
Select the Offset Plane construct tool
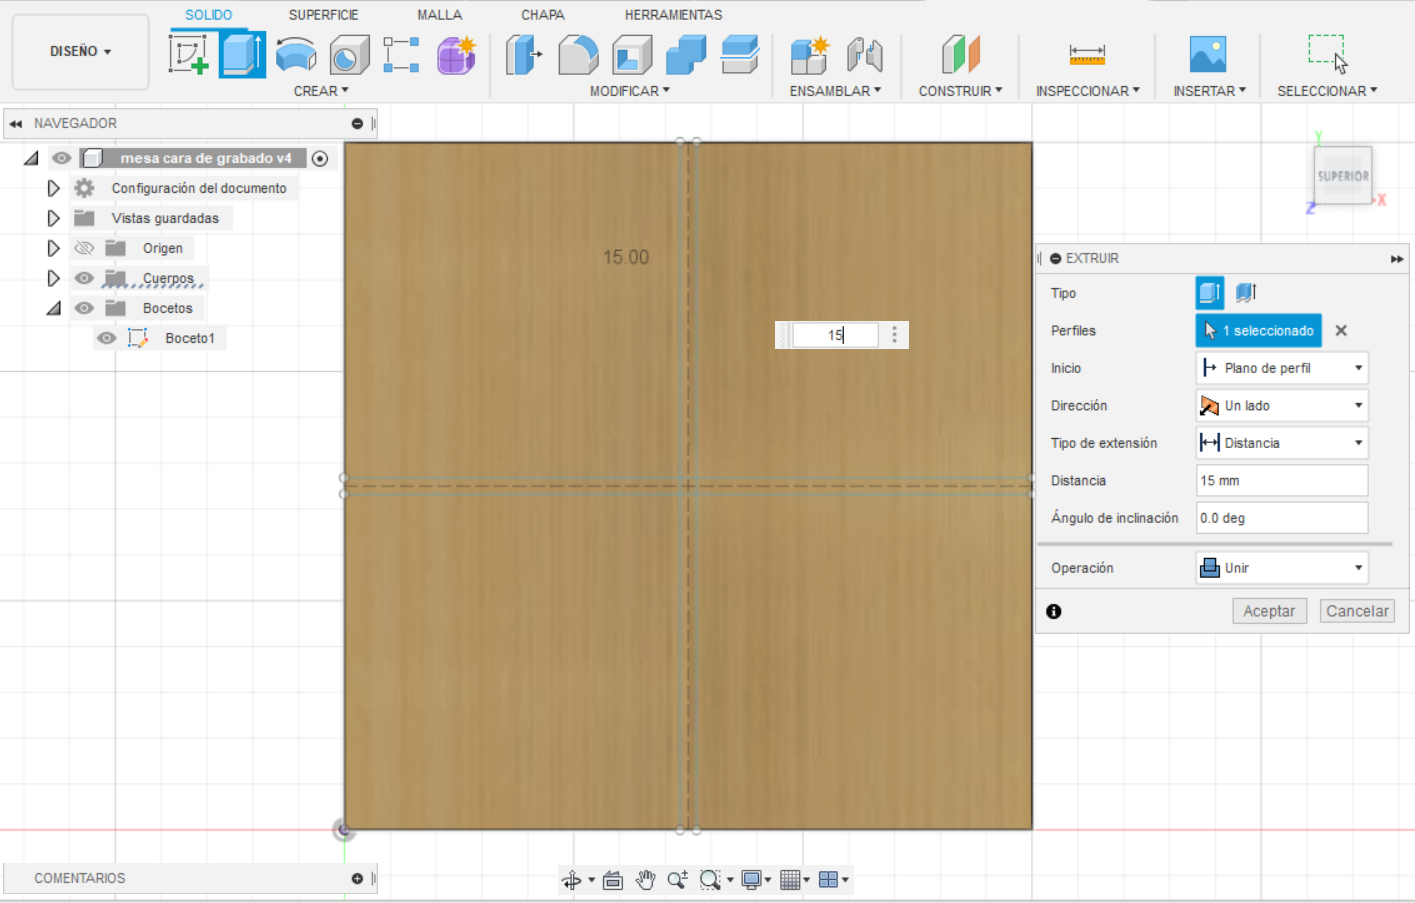960,54
